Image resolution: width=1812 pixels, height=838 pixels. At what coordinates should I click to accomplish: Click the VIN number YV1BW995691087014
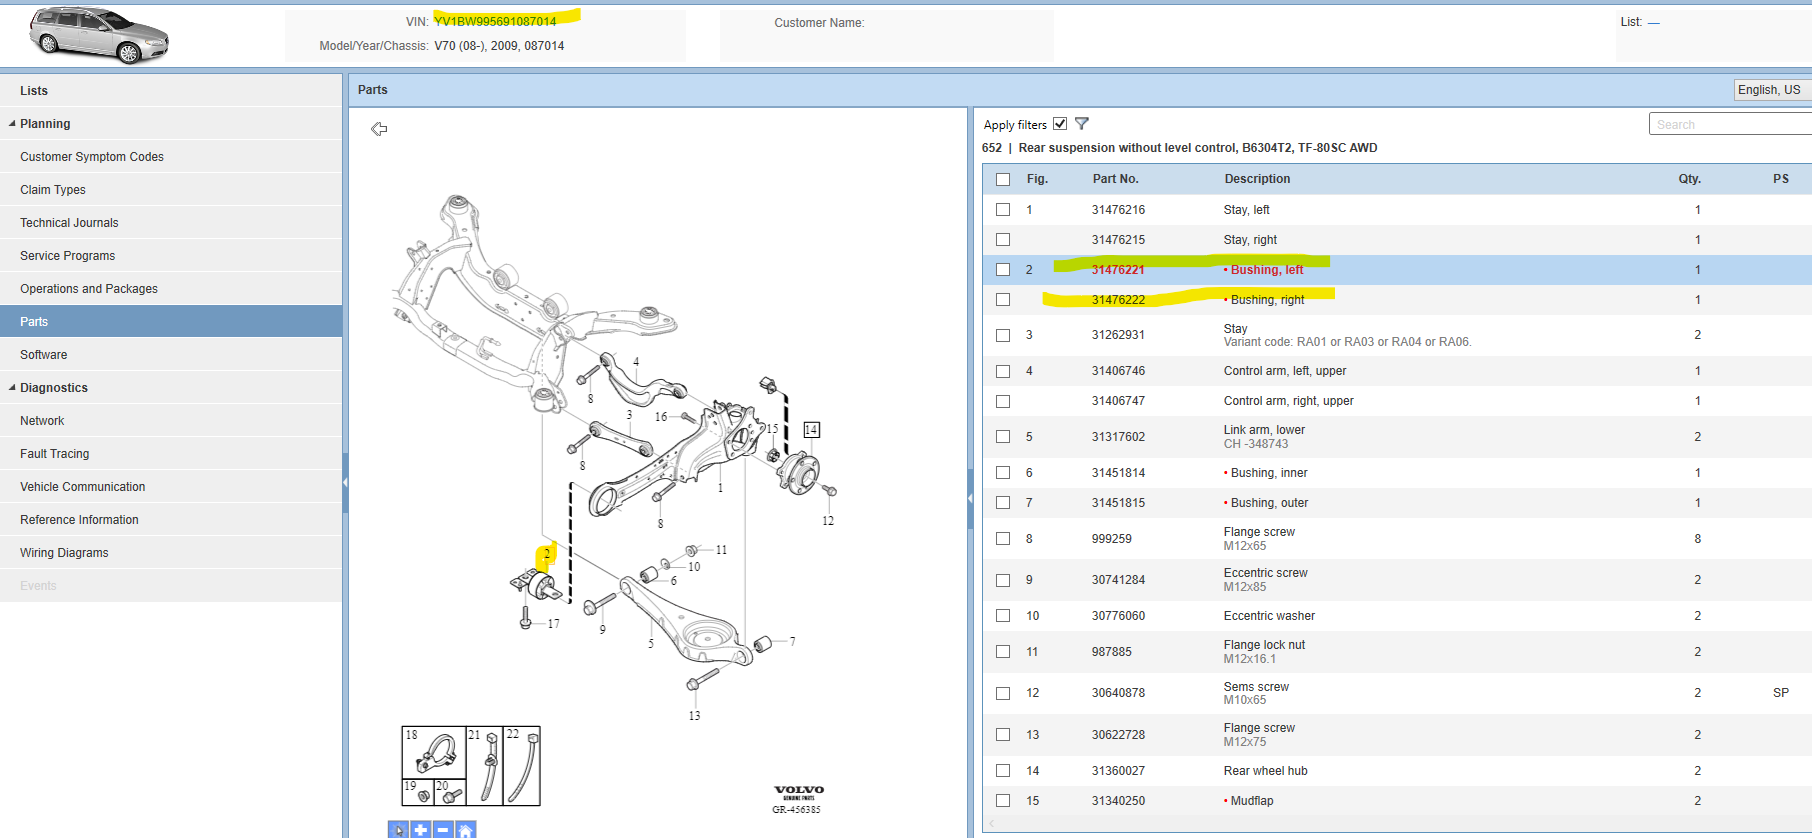point(495,21)
